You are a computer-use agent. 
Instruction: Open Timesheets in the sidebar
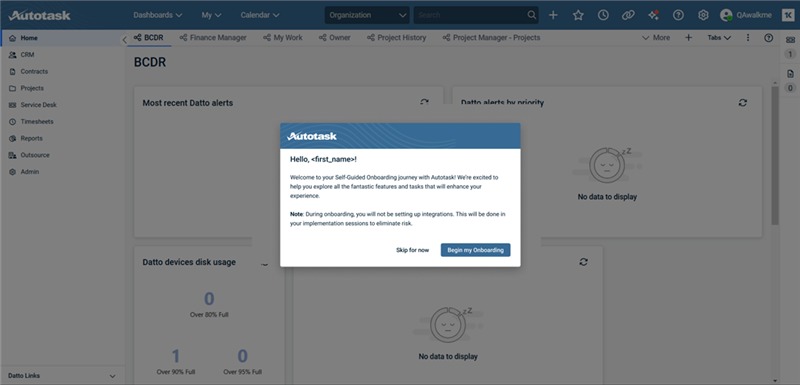tap(62, 122)
